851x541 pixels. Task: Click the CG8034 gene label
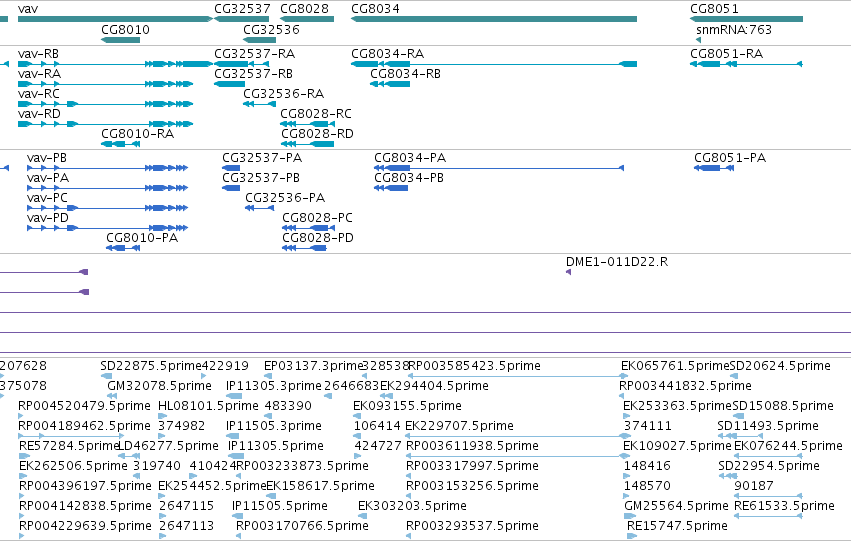(376, 9)
